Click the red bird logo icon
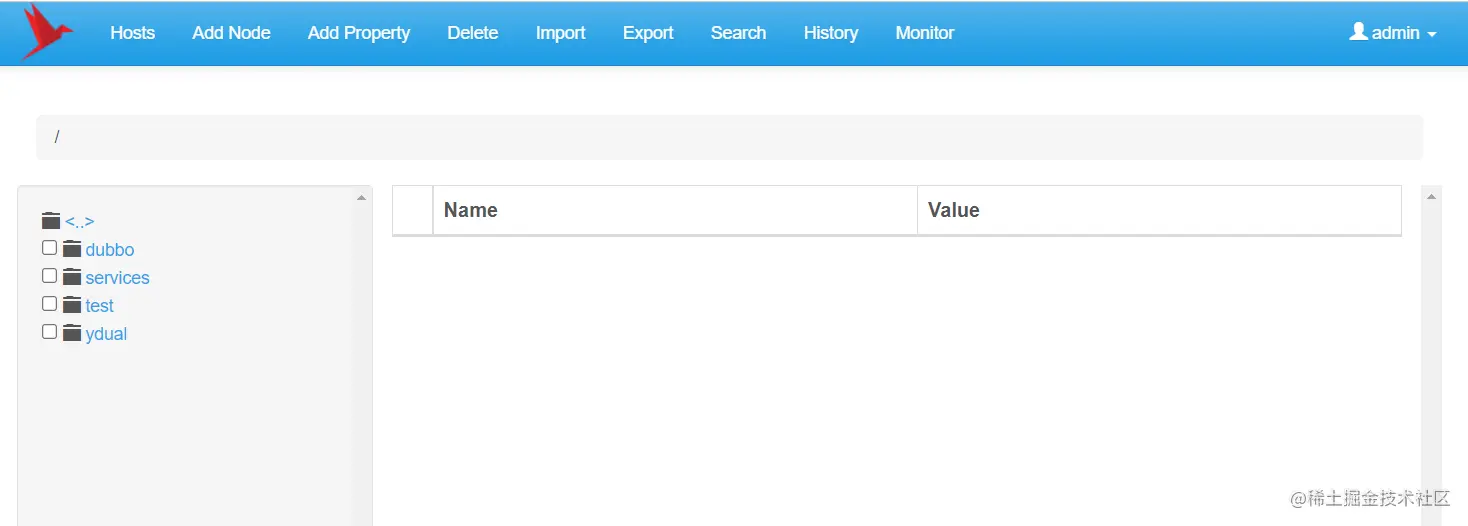 click(x=47, y=31)
